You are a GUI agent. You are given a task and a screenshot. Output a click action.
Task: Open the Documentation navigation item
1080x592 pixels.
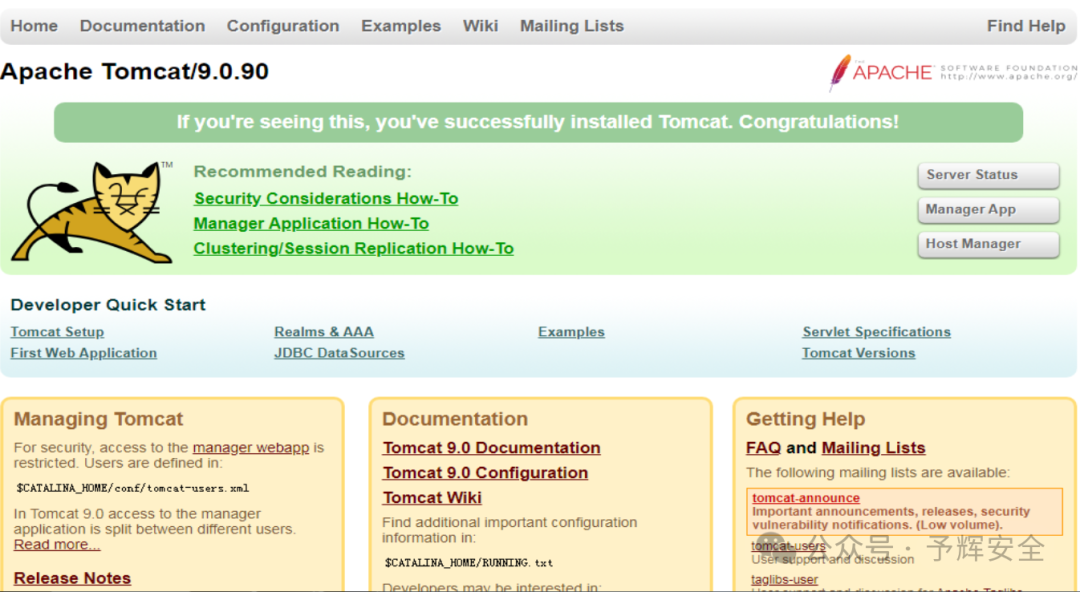click(143, 26)
